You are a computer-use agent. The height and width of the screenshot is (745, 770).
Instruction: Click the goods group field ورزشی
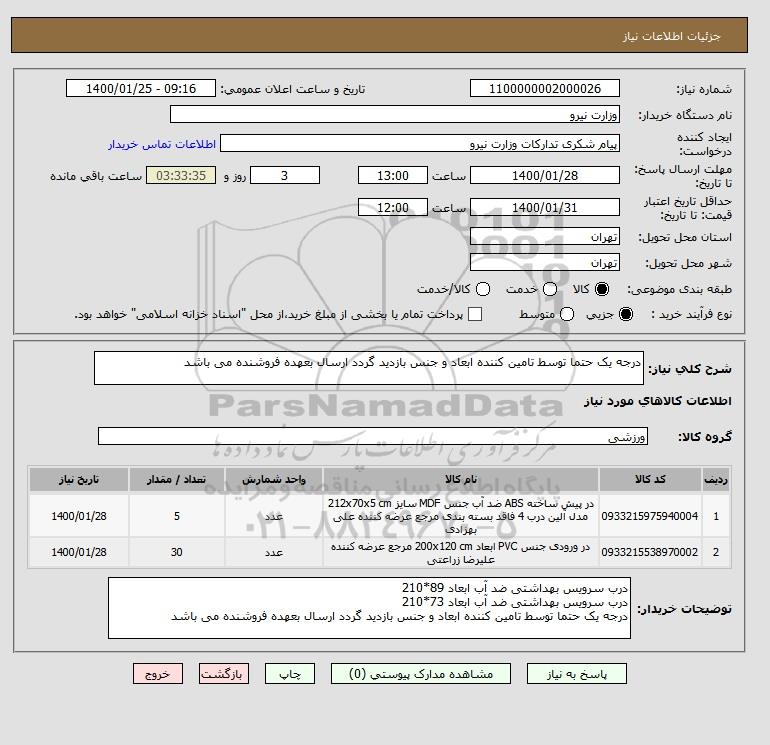pyautogui.click(x=373, y=436)
